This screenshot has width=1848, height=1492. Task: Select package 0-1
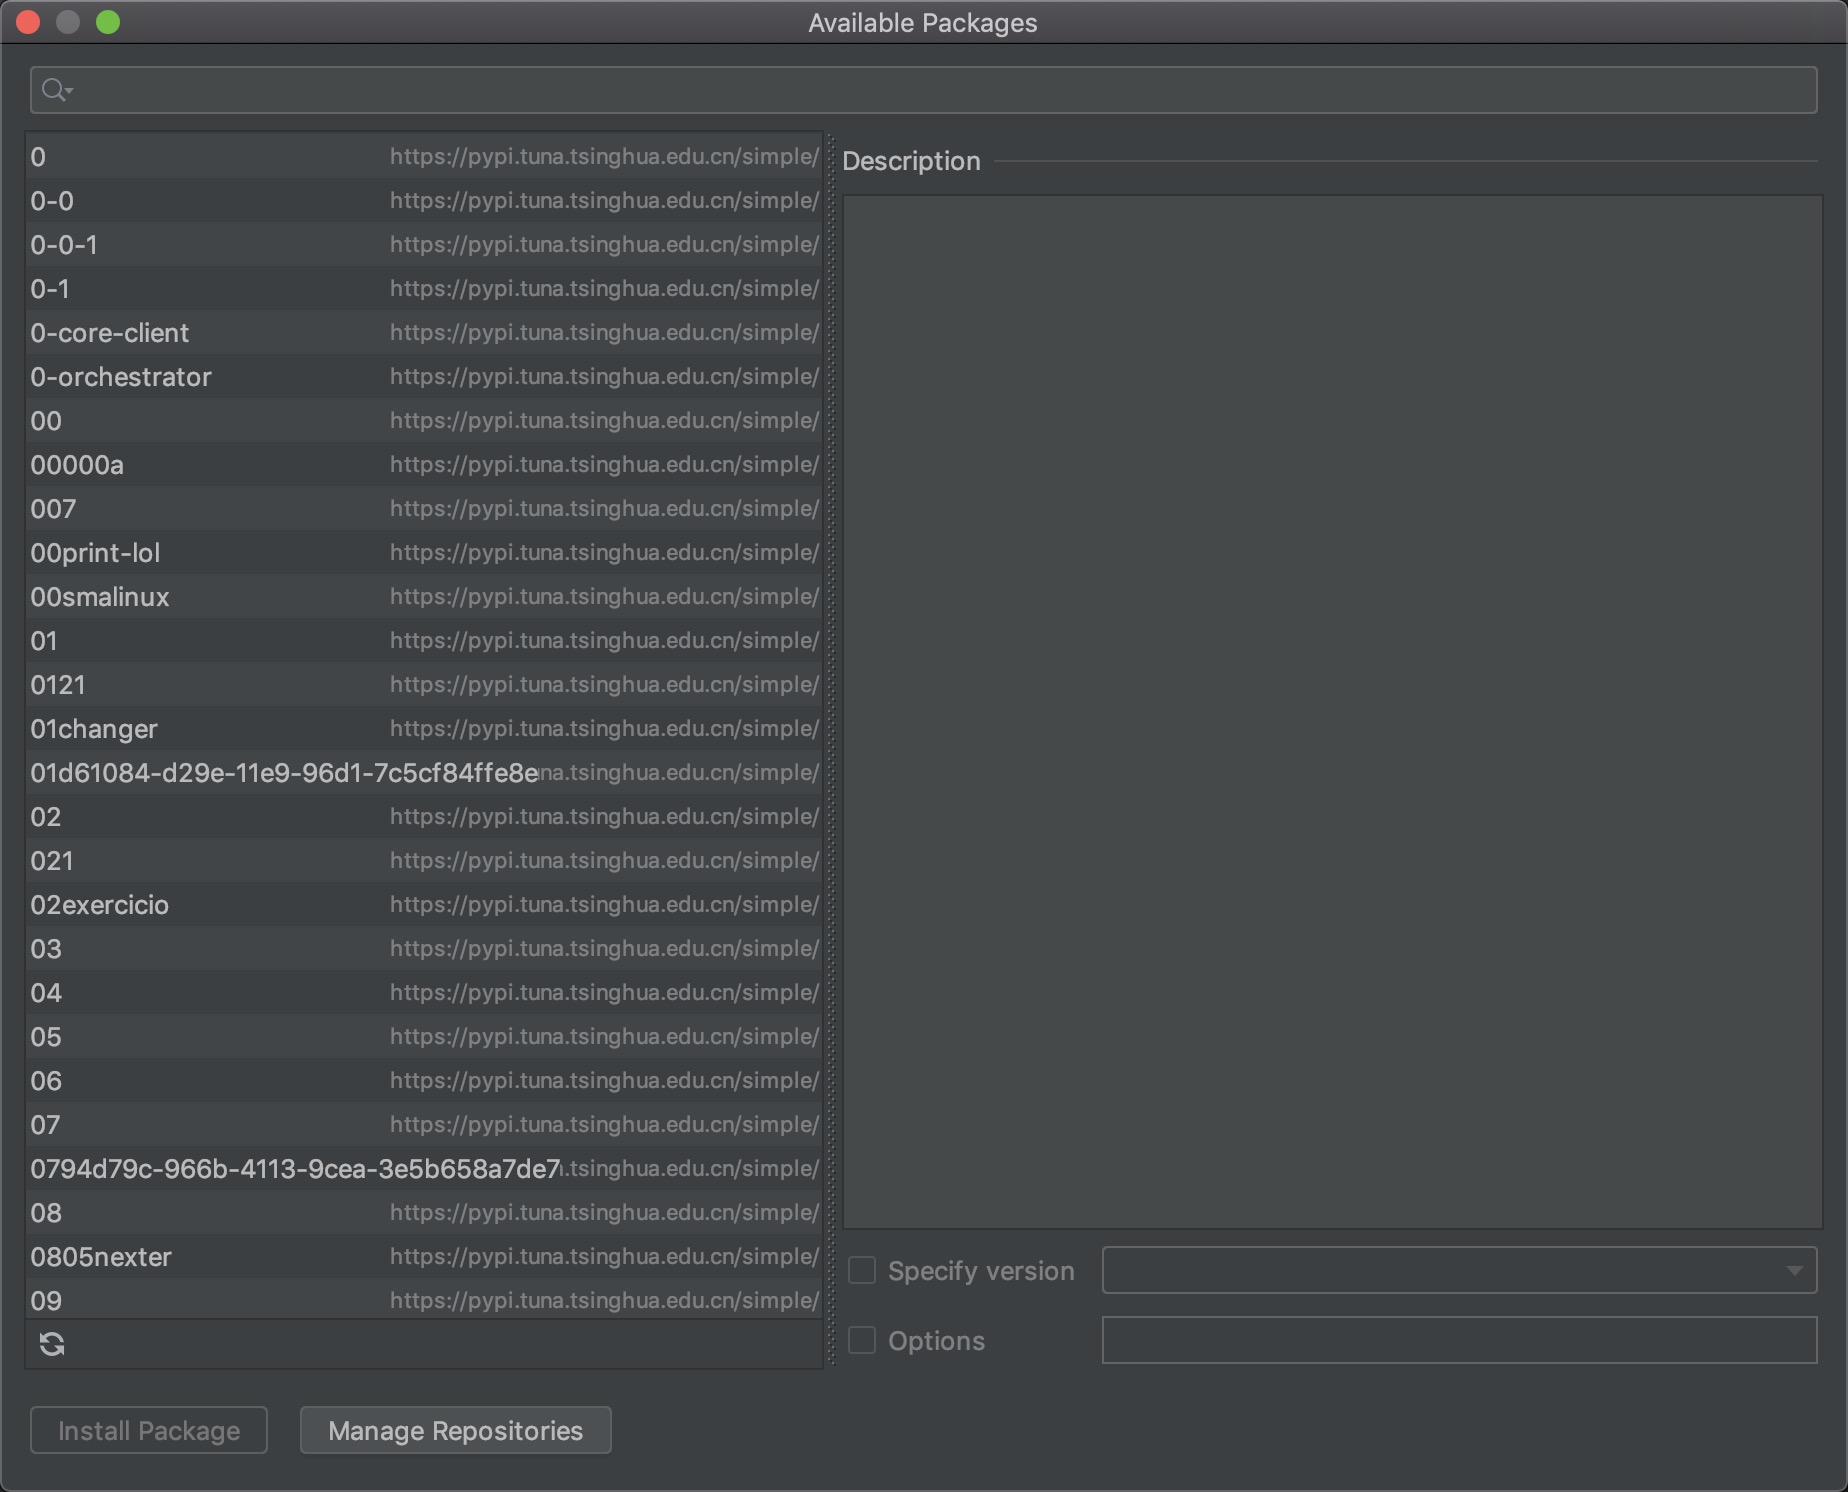424,288
